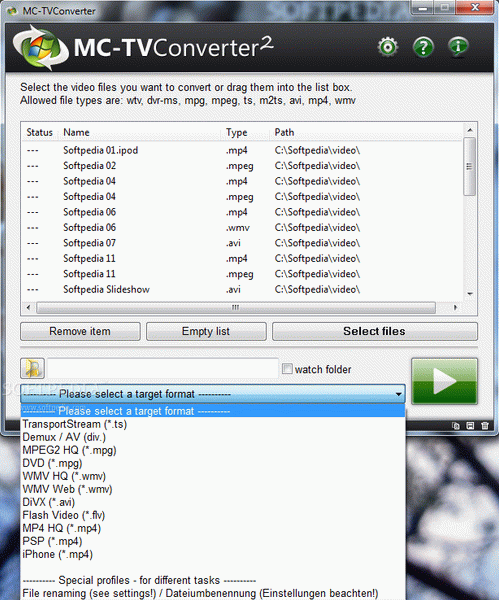This screenshot has height=600, width=499.
Task: Open settings via the gear icon
Action: coord(388,47)
